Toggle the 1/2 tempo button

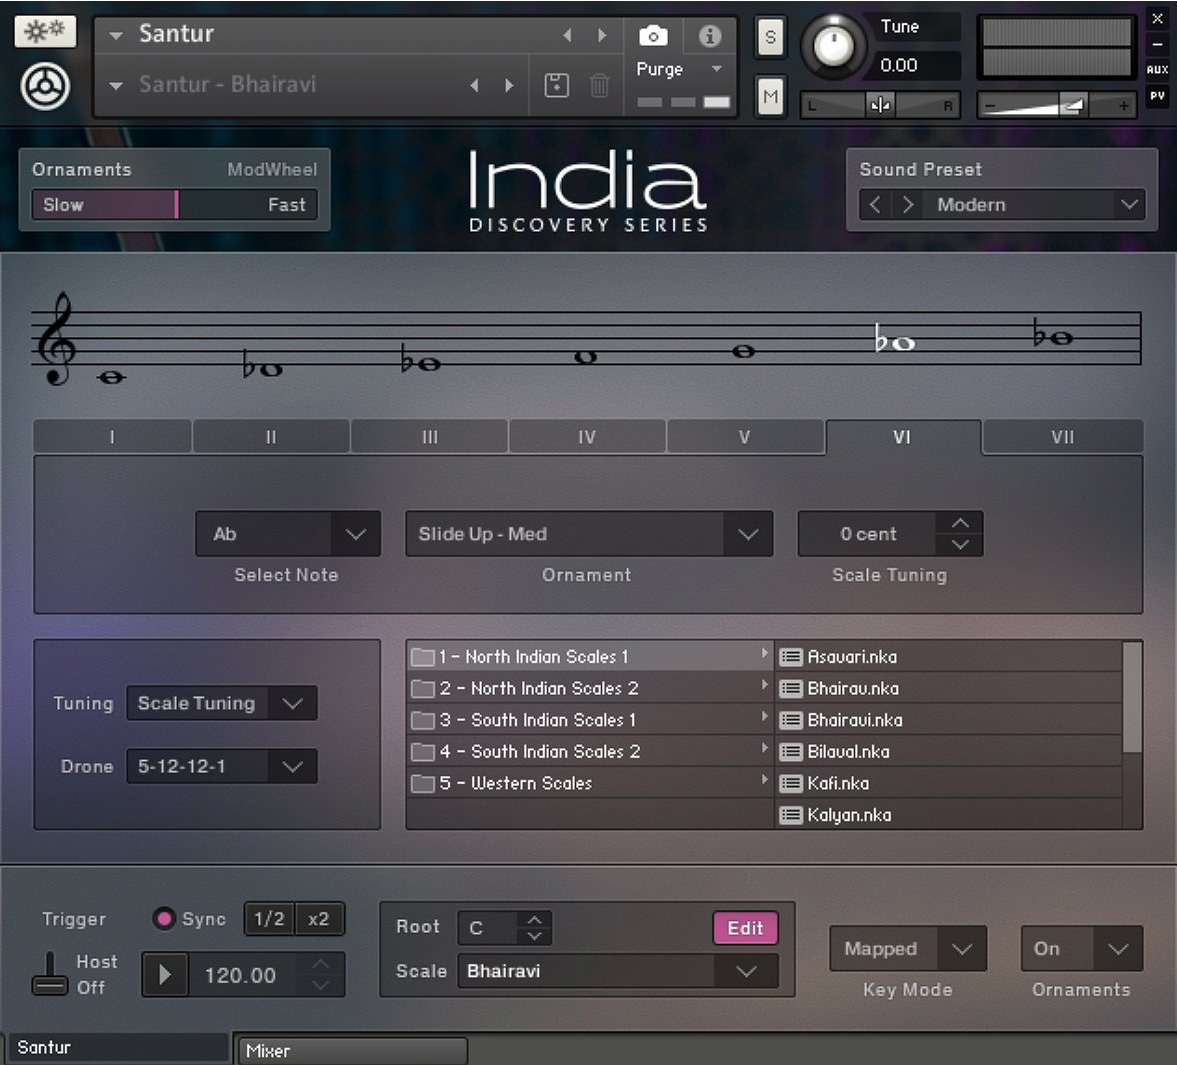(x=269, y=919)
